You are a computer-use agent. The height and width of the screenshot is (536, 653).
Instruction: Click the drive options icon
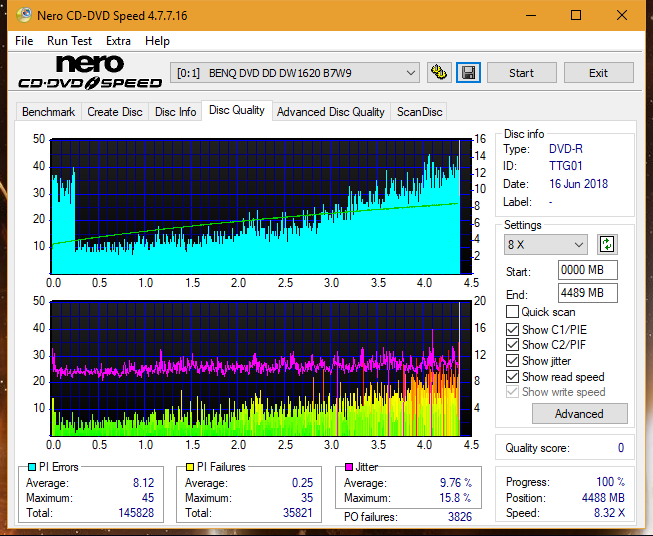click(439, 73)
